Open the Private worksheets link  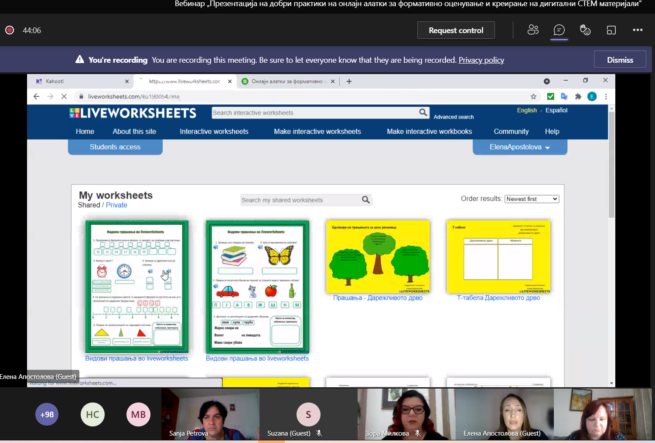point(116,205)
